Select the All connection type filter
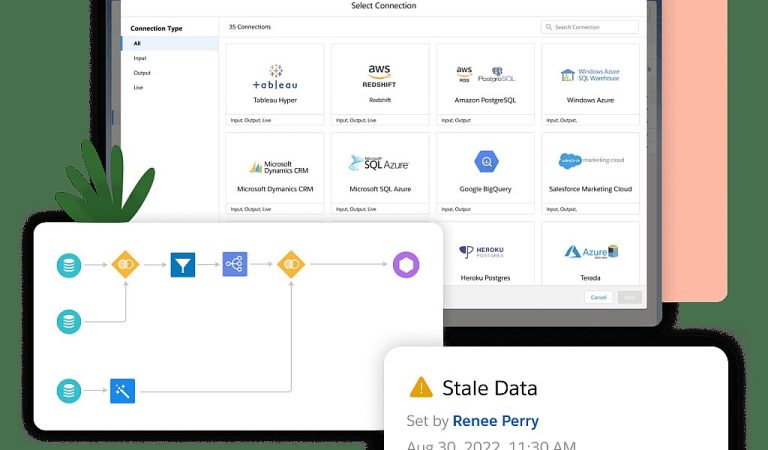 point(170,43)
